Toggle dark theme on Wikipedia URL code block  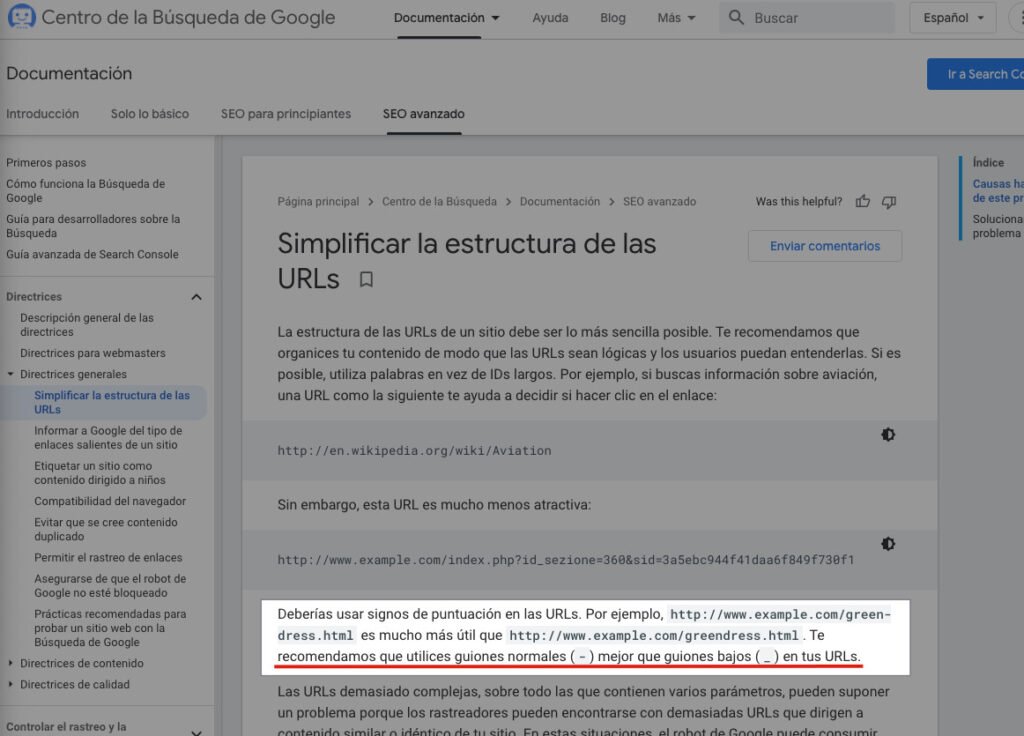click(888, 434)
